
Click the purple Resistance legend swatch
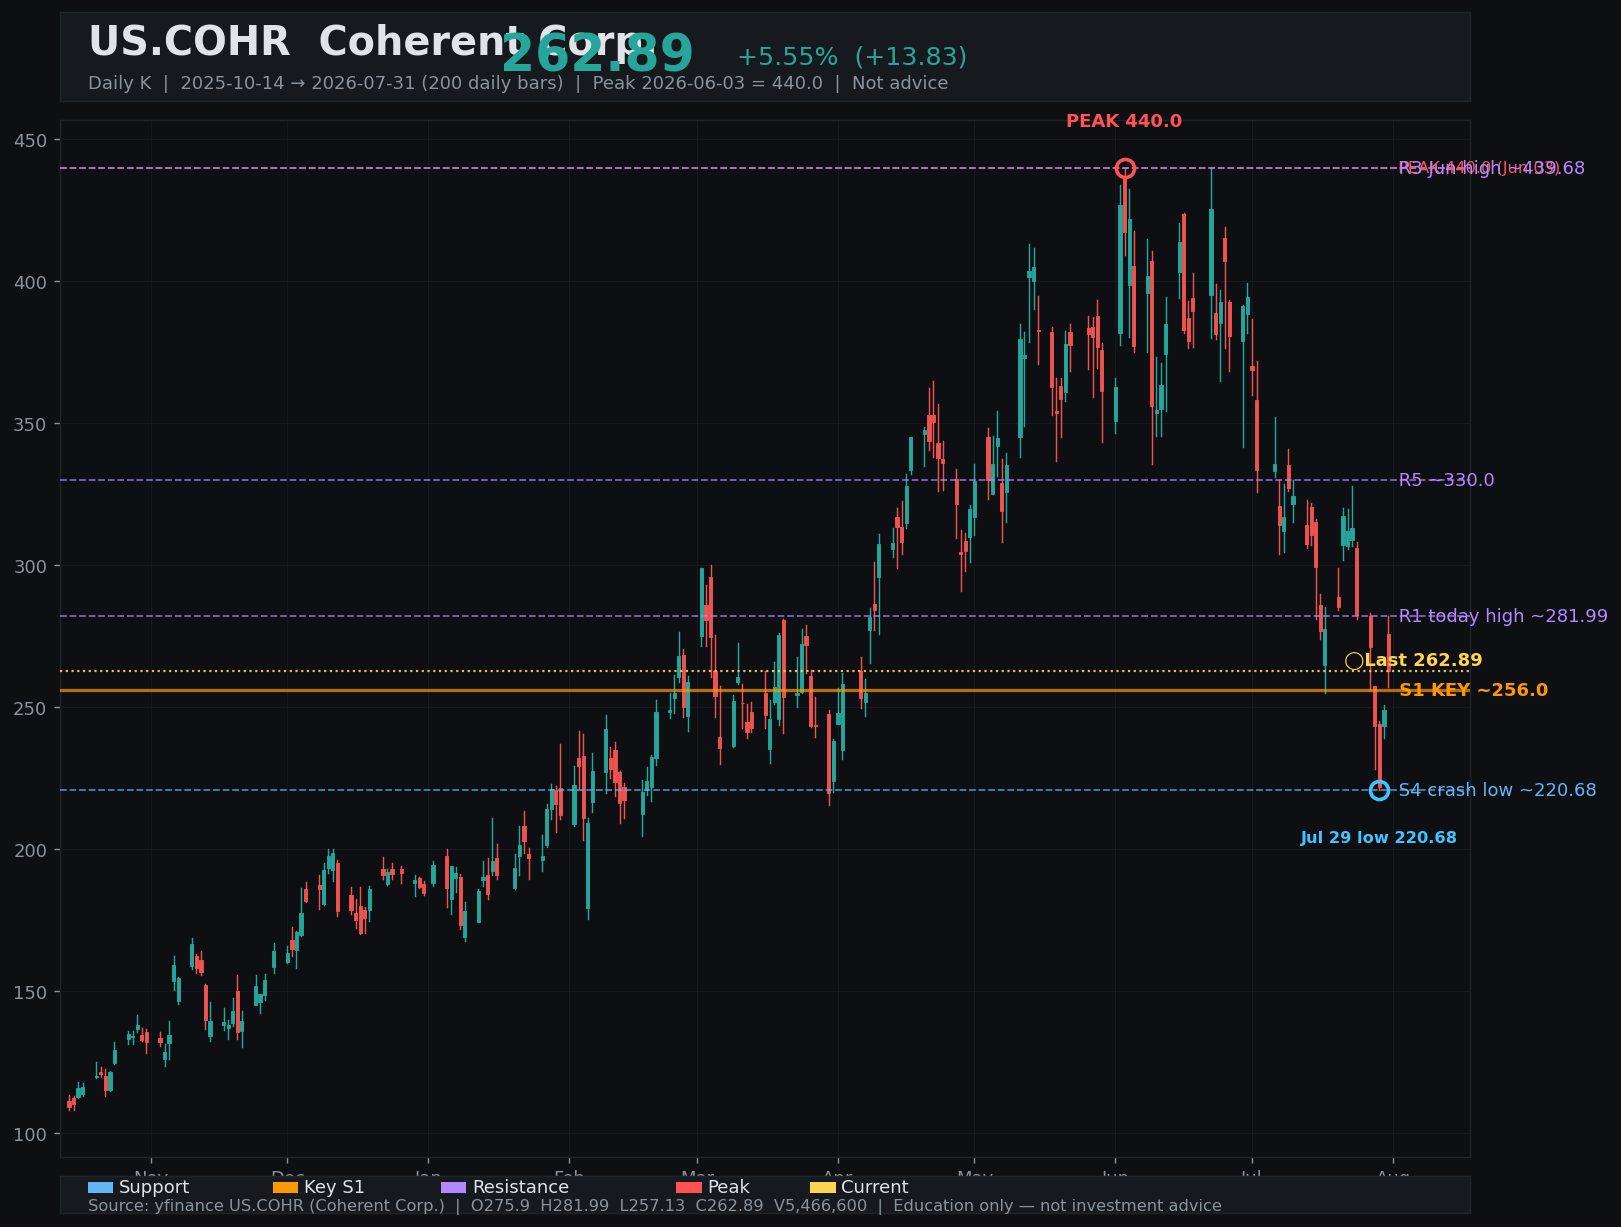[453, 1188]
